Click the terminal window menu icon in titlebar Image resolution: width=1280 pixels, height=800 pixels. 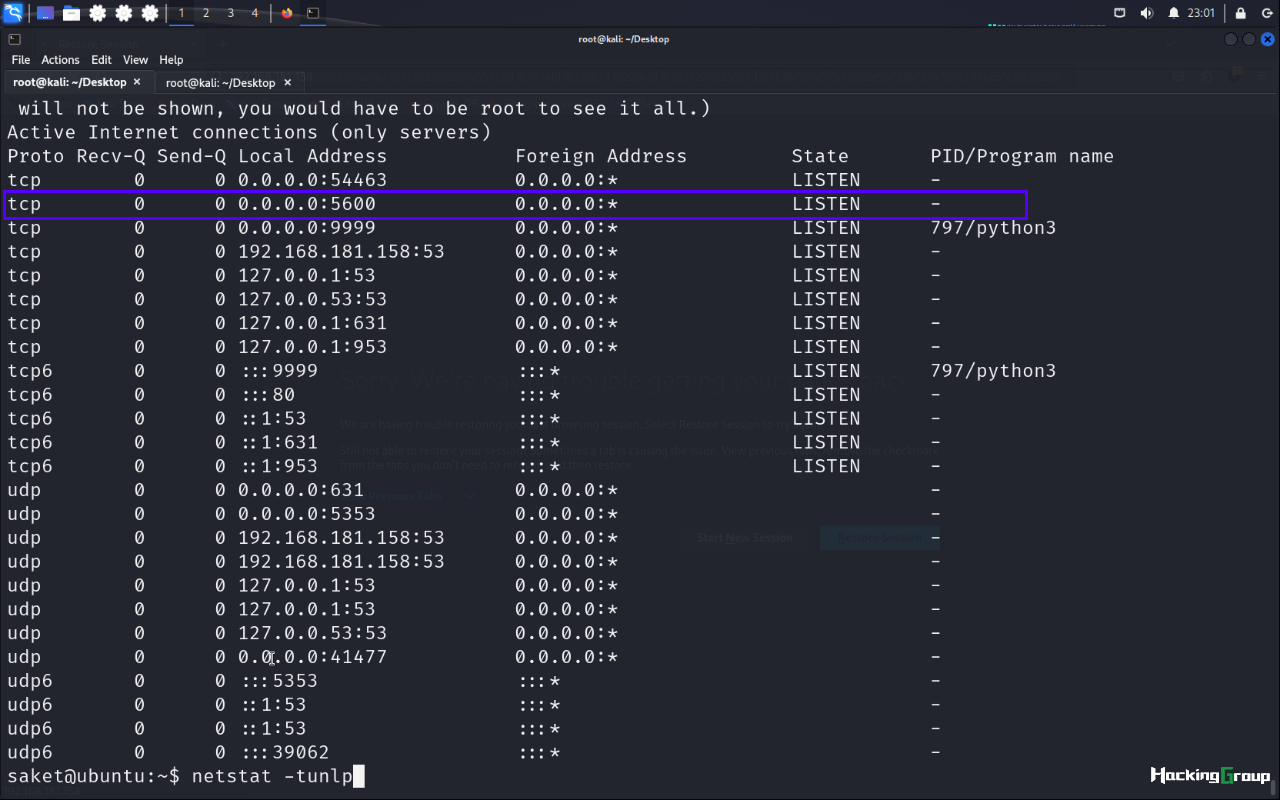[x=13, y=39]
